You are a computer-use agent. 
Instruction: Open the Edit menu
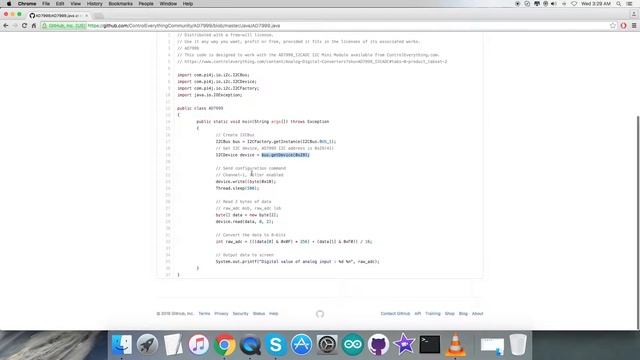(x=60, y=4)
